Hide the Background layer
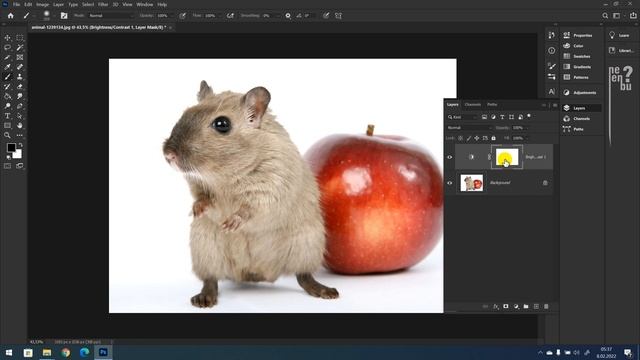The width and height of the screenshot is (640, 360). click(x=450, y=183)
